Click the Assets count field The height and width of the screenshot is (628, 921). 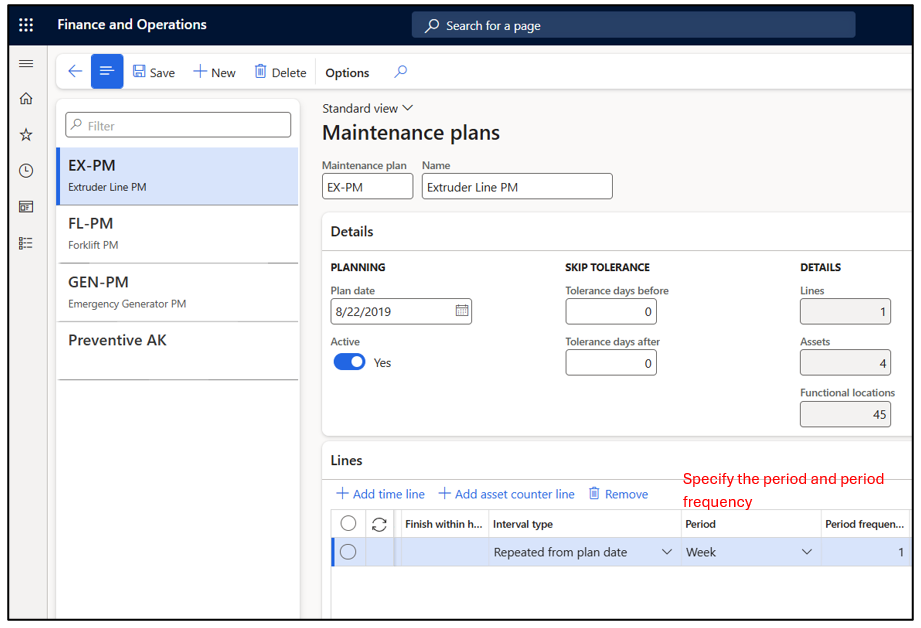point(845,362)
